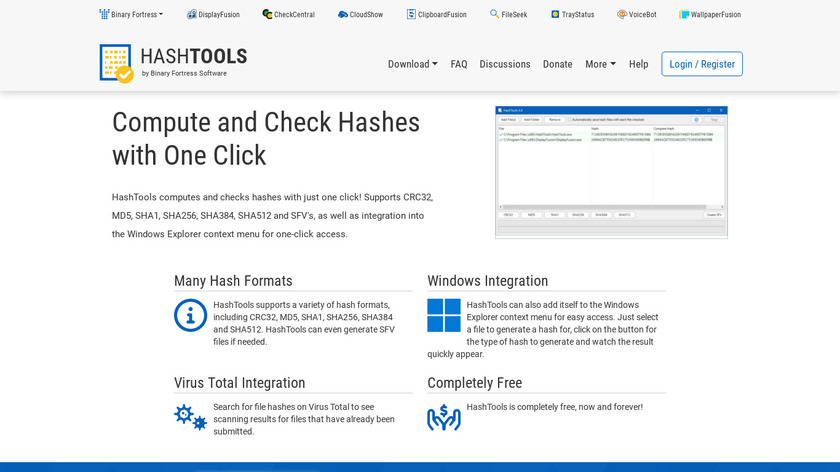The width and height of the screenshot is (840, 472).
Task: Click the DisplayFusion text link
Action: tap(219, 14)
